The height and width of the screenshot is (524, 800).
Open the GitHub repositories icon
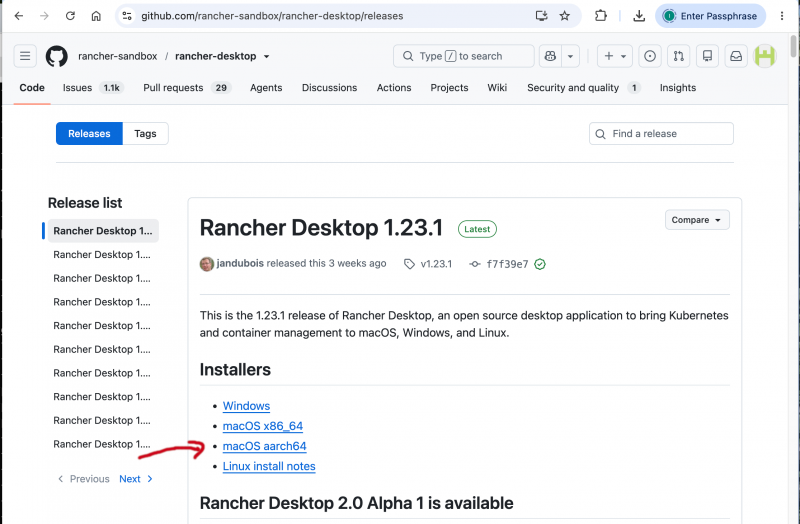(707, 56)
